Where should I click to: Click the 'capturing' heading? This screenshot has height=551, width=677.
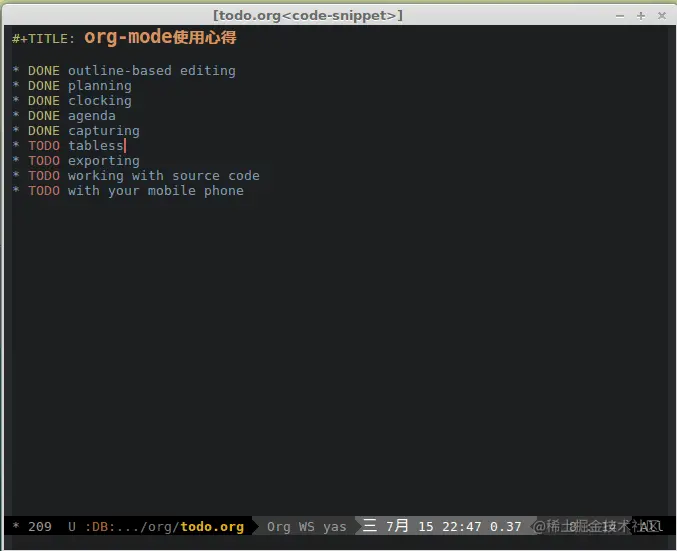pyautogui.click(x=104, y=131)
